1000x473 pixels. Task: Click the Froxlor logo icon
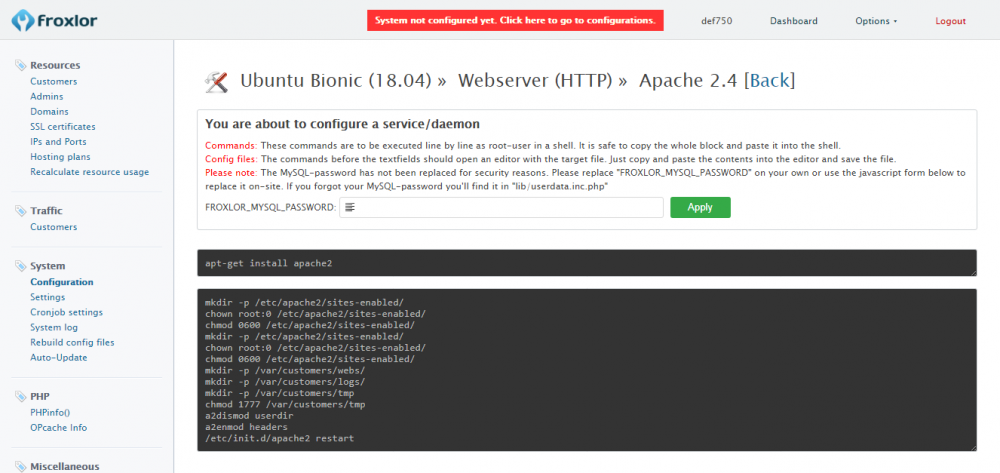coord(20,21)
